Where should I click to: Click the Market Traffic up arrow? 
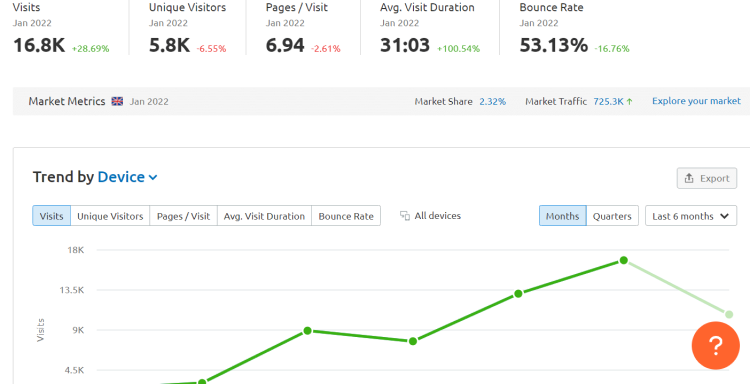tap(629, 101)
